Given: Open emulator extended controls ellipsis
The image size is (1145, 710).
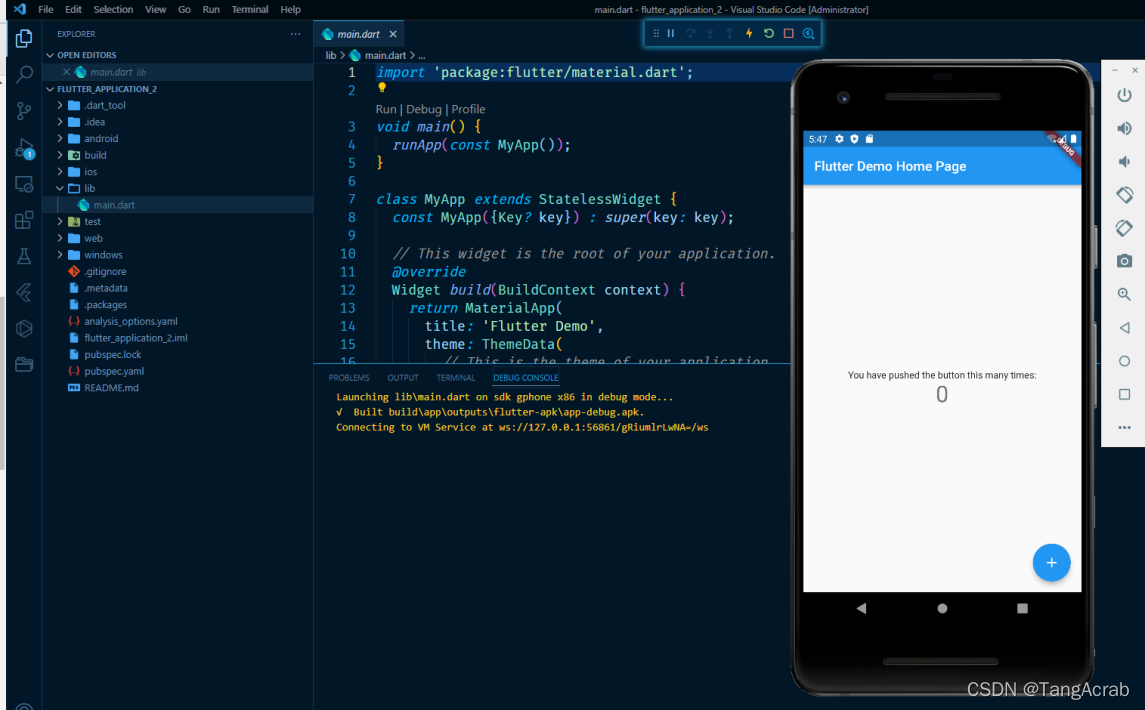Looking at the screenshot, I should click(x=1124, y=427).
